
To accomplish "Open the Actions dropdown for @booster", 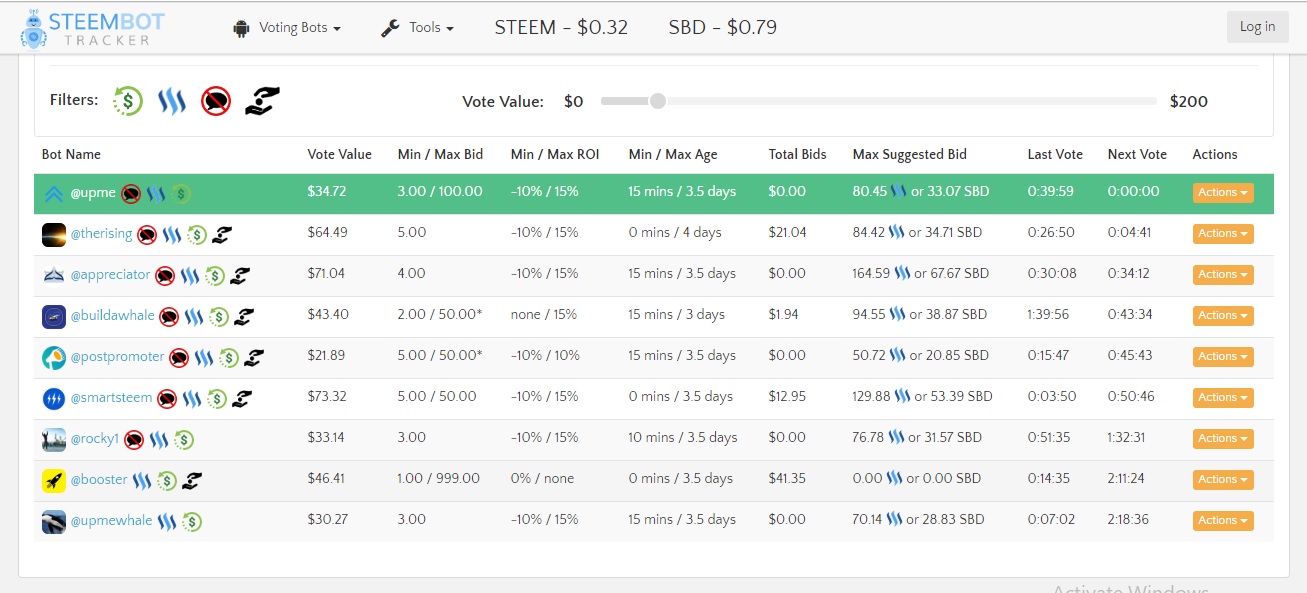I will click(x=1222, y=479).
